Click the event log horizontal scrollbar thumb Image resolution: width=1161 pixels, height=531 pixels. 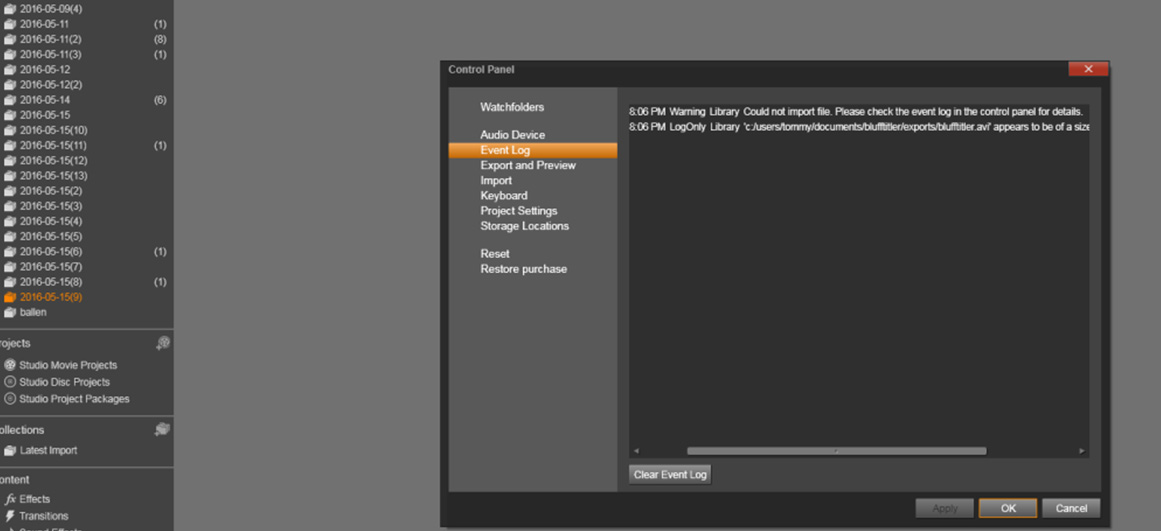pos(836,451)
